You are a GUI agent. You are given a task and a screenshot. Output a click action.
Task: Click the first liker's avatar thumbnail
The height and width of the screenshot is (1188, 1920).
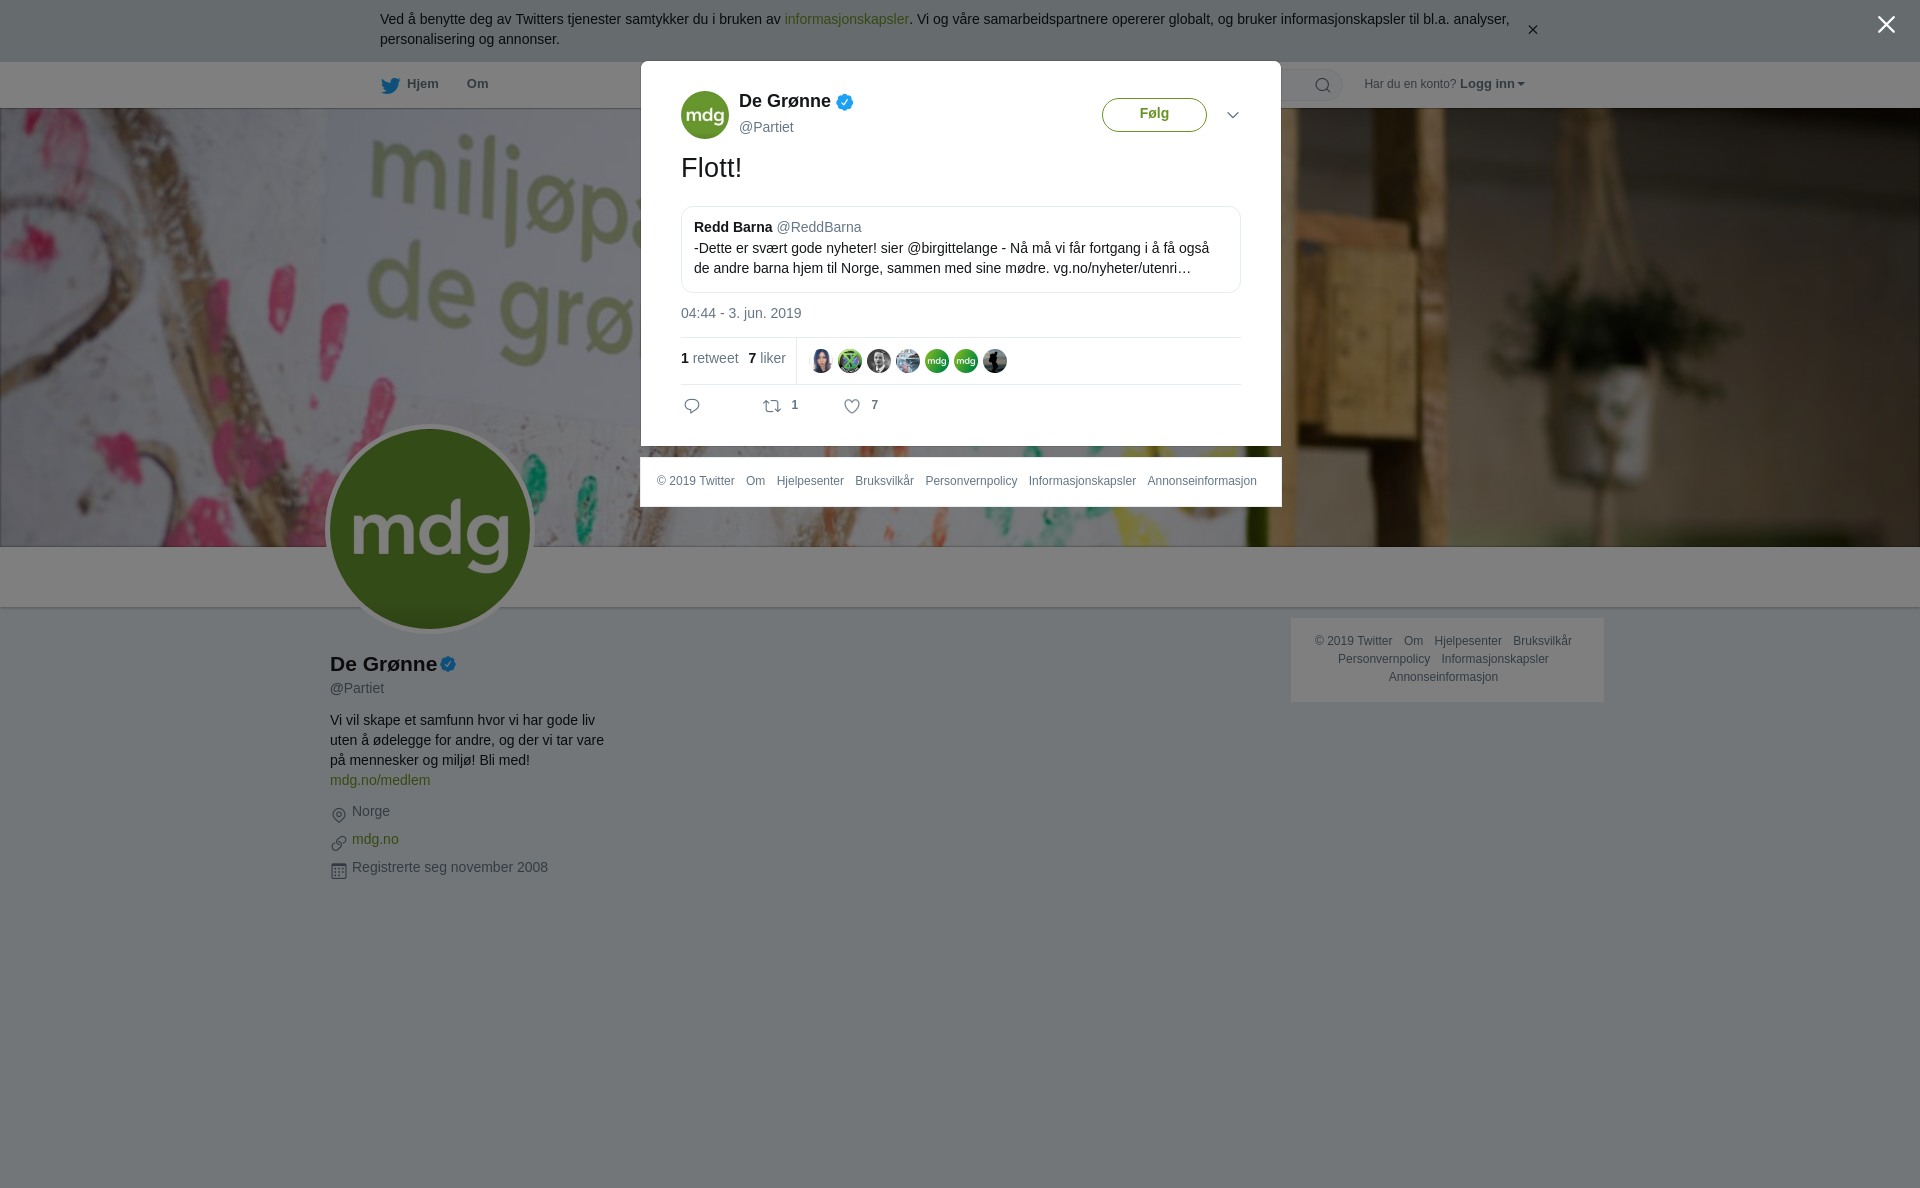tap(821, 361)
